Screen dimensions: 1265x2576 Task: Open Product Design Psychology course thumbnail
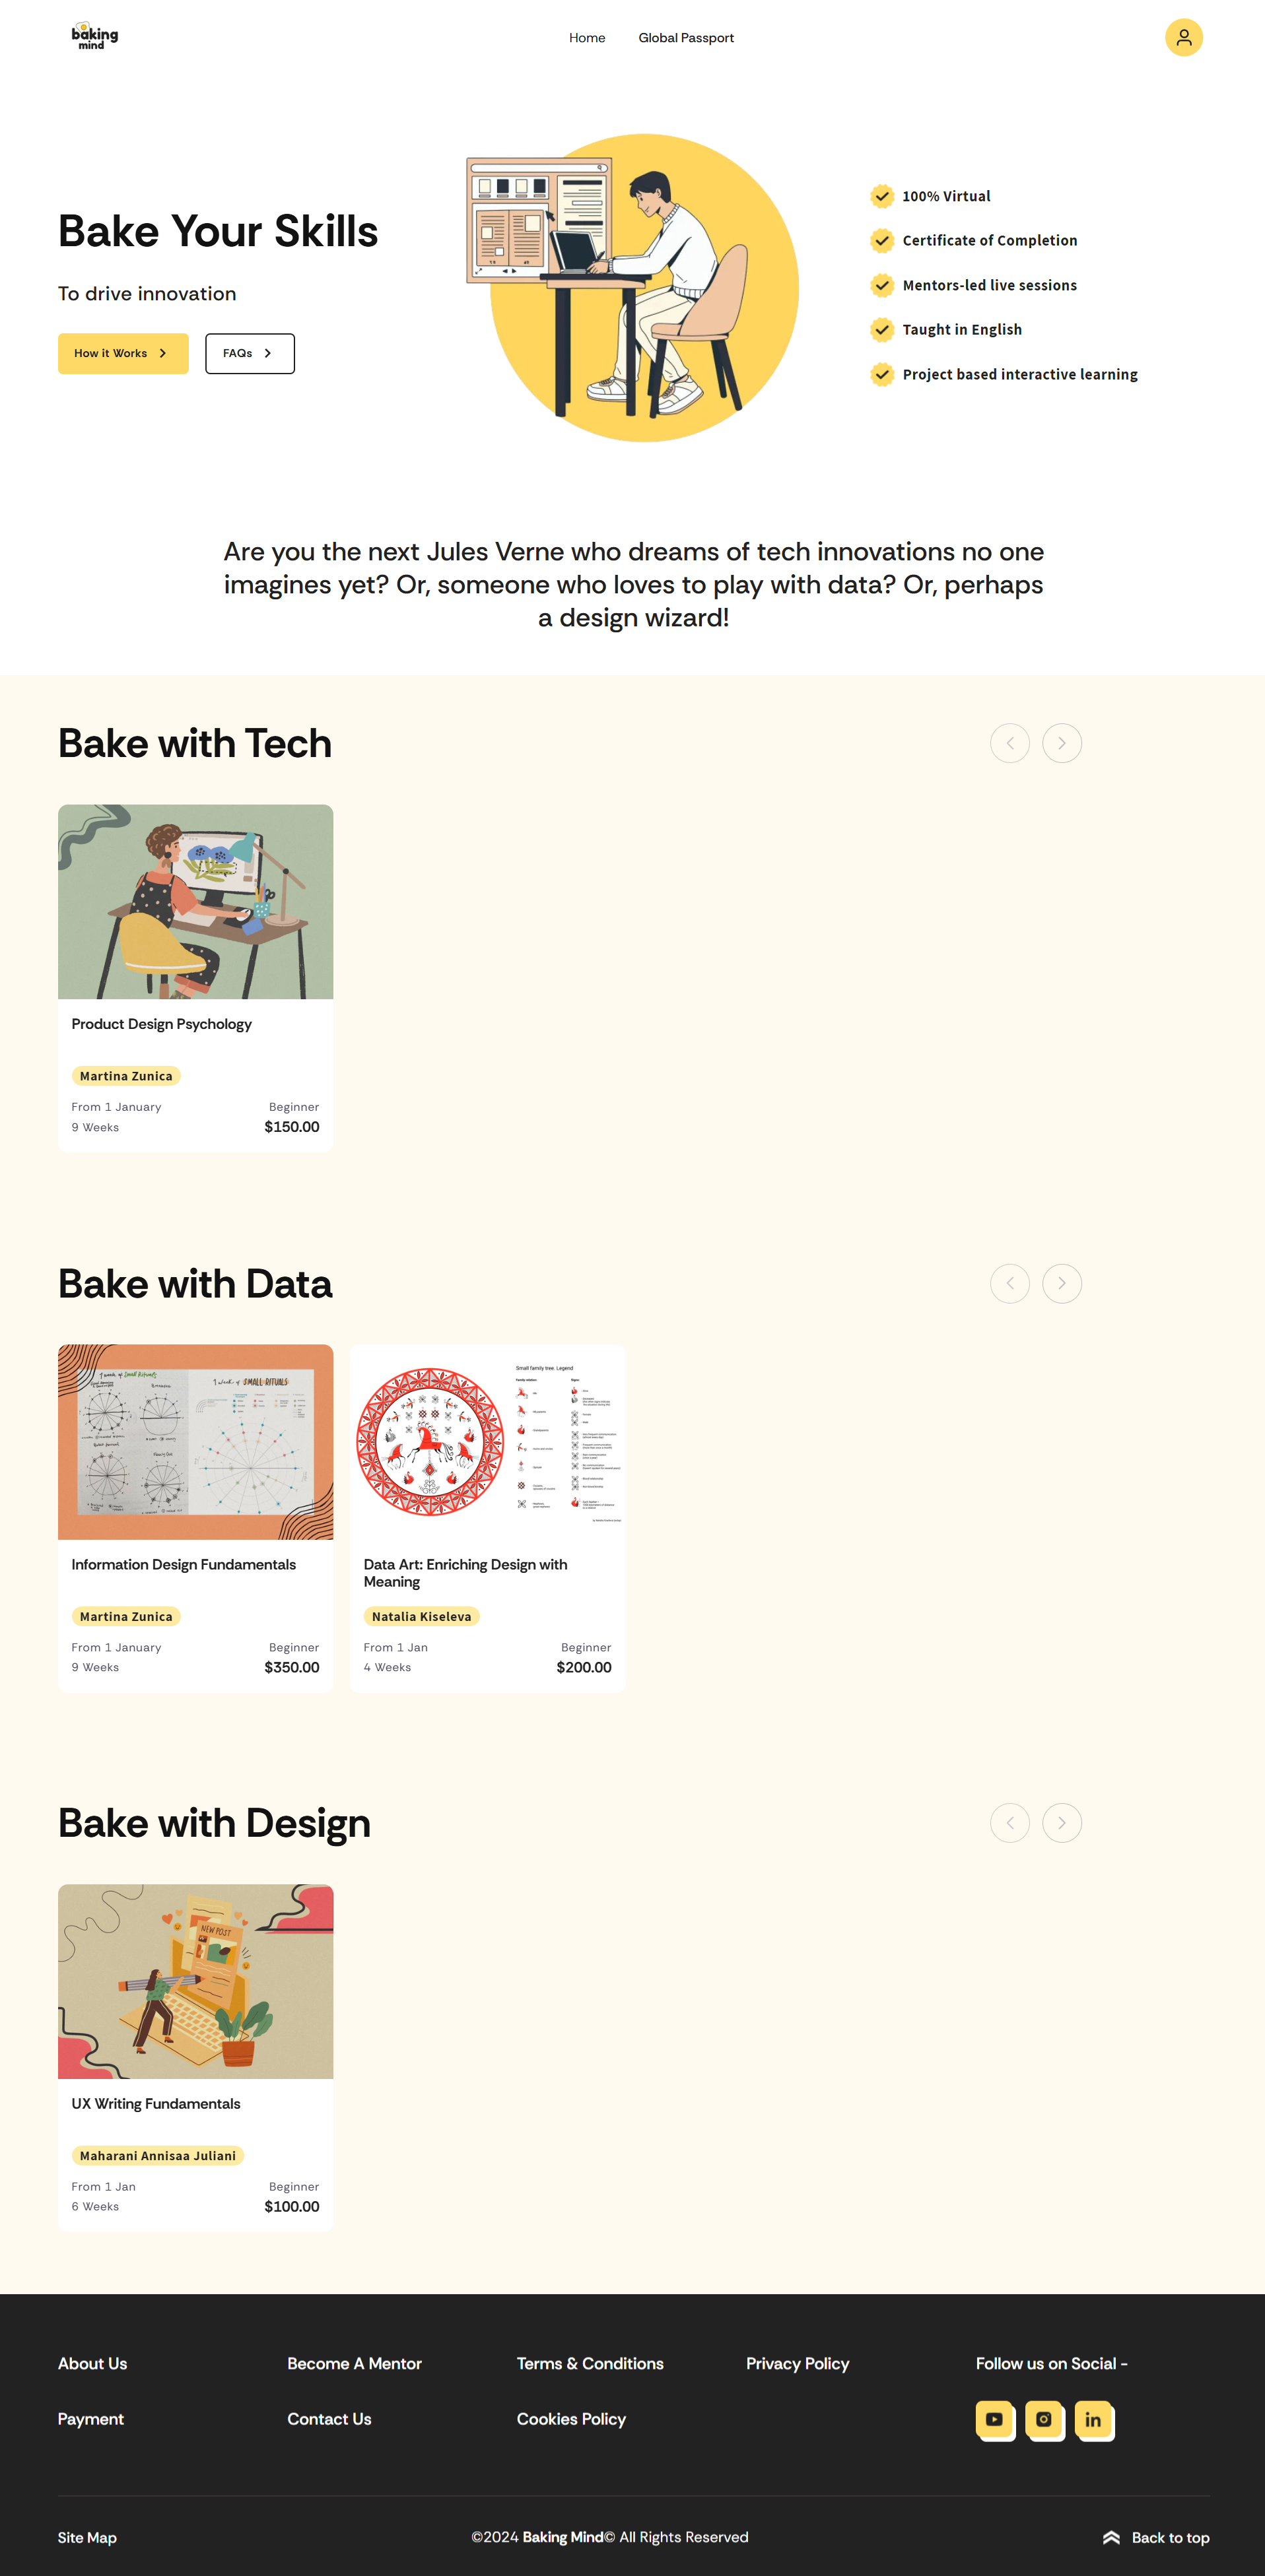(x=196, y=901)
